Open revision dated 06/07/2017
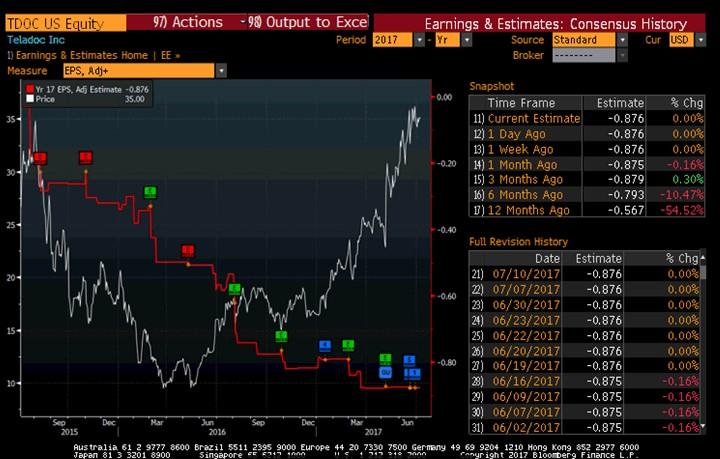 584,412
